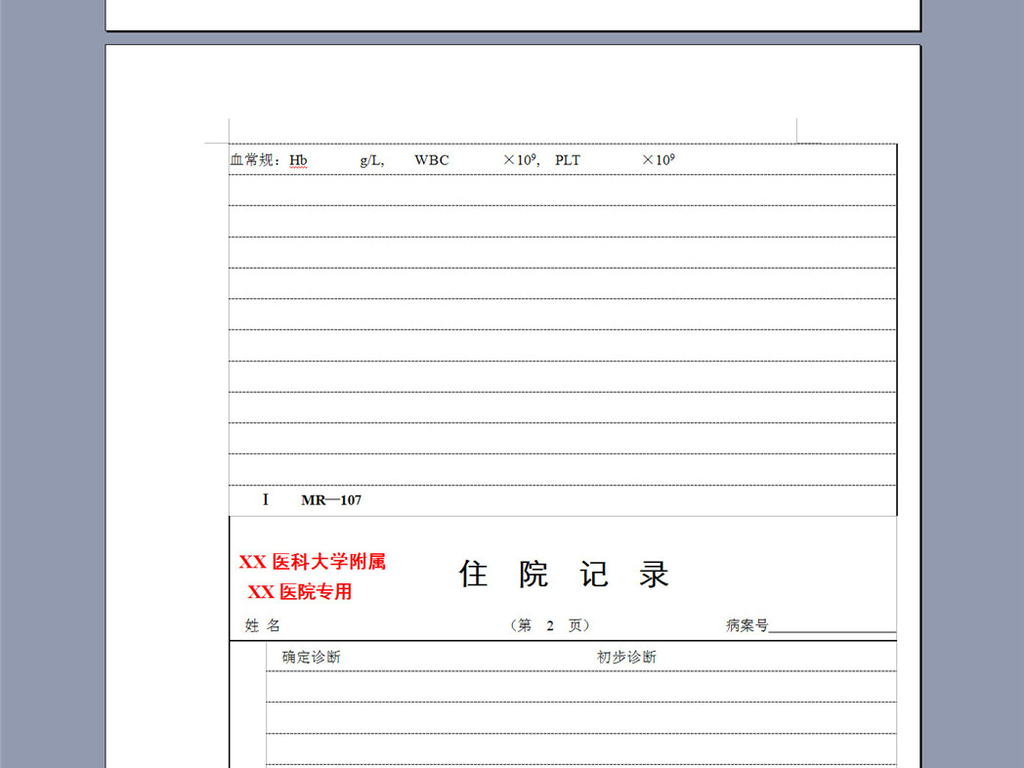This screenshot has width=1024, height=768.
Task: Click the WBC label in blood test line
Action: pos(432,160)
